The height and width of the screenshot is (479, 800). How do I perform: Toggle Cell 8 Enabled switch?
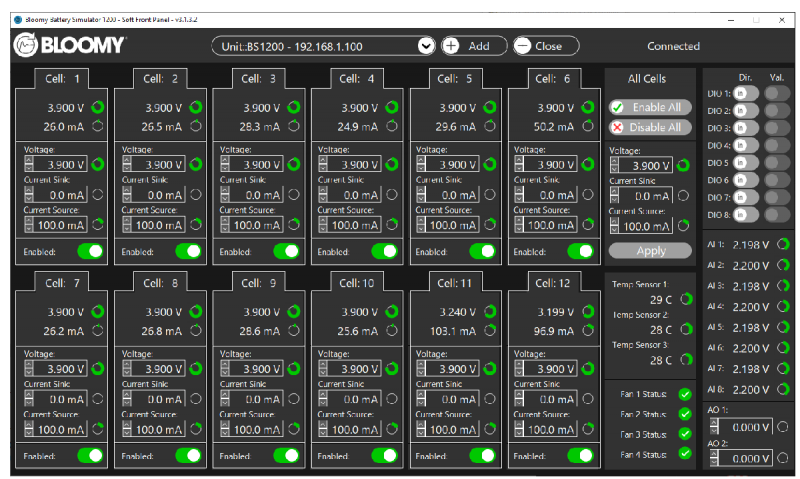click(188, 456)
